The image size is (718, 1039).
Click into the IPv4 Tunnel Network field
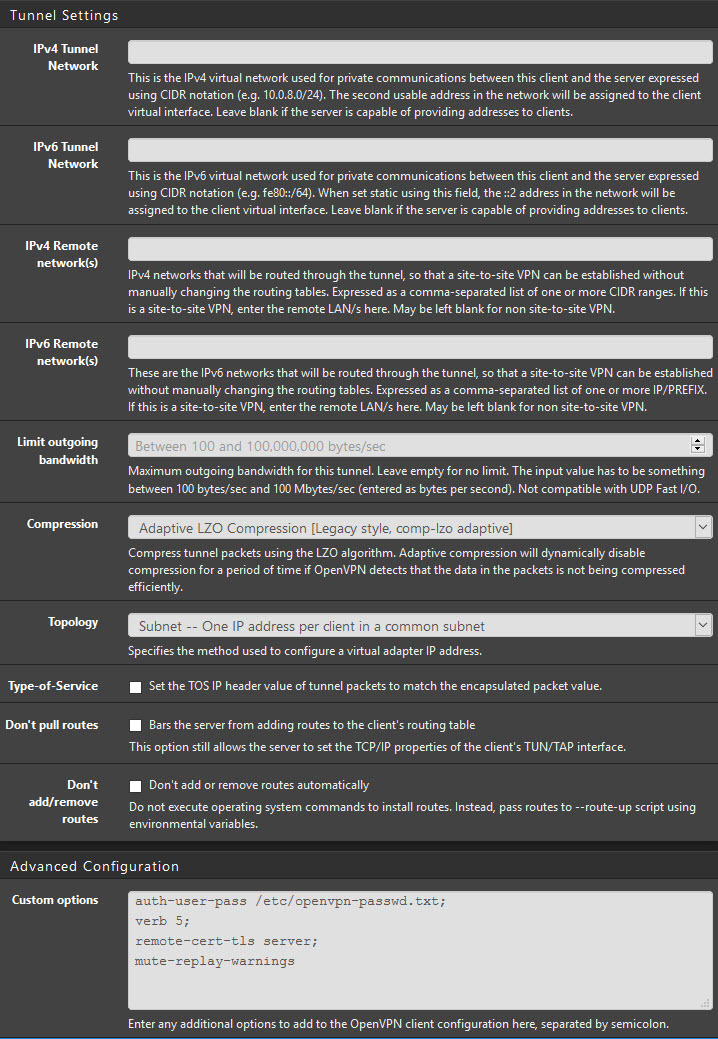(x=420, y=52)
